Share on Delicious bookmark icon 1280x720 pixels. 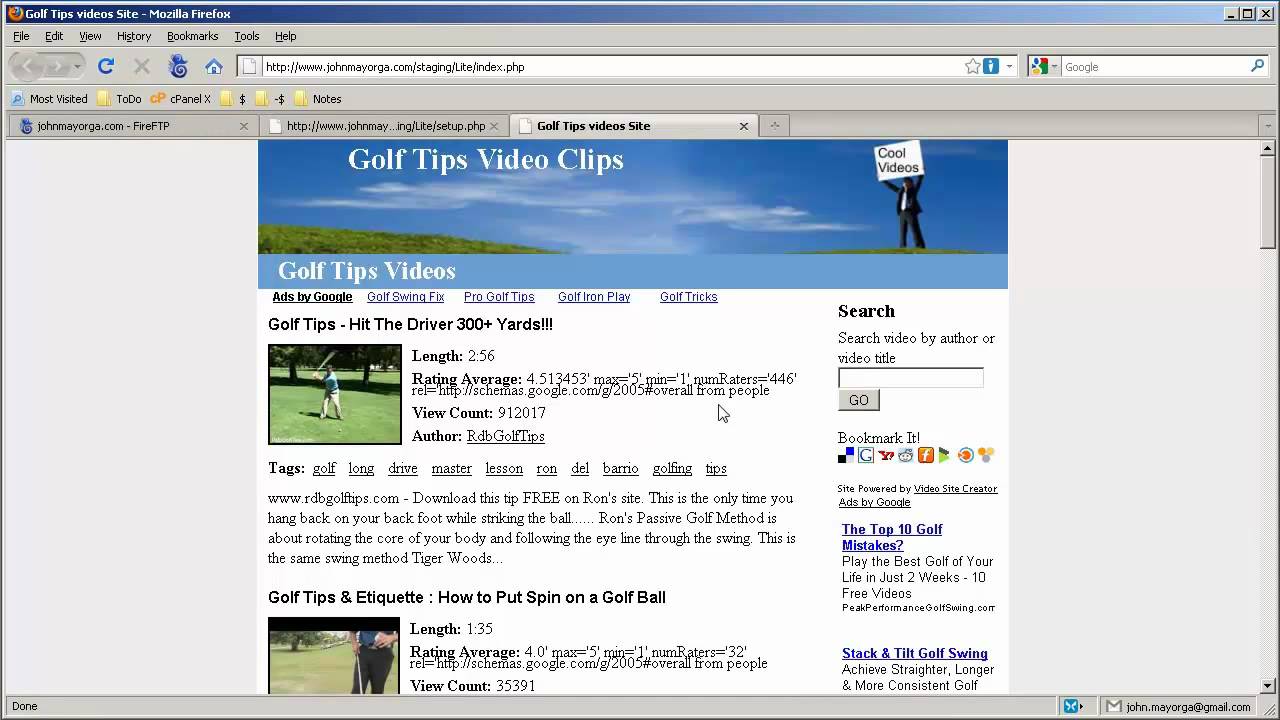pyautogui.click(x=846, y=455)
